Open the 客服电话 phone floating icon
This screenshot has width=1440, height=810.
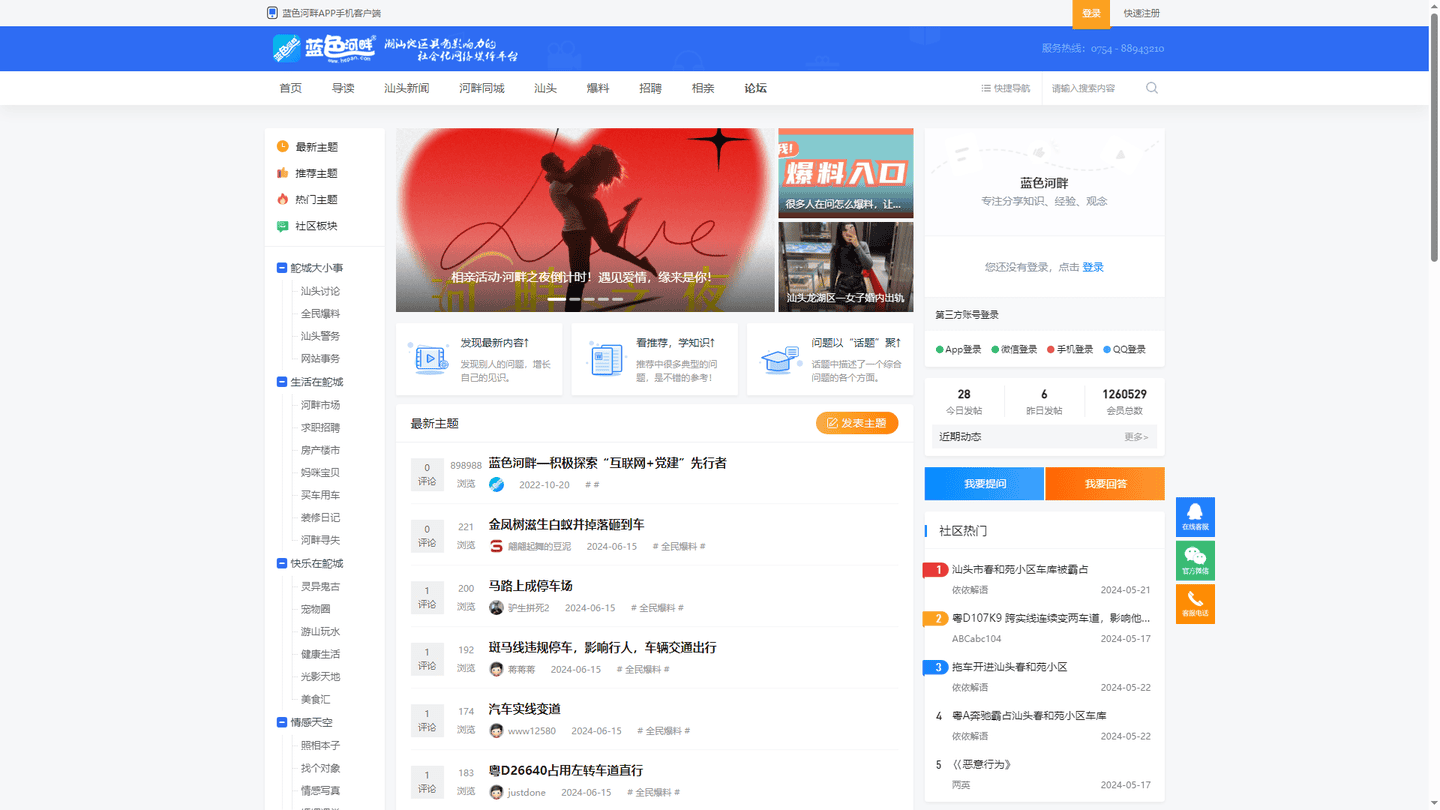[1195, 604]
